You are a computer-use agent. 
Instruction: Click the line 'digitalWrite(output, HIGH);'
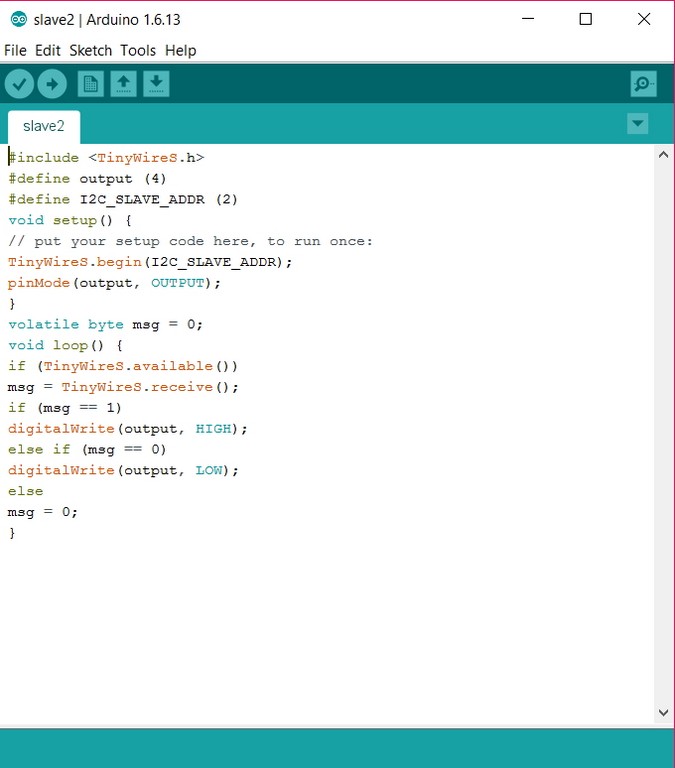[128, 429]
